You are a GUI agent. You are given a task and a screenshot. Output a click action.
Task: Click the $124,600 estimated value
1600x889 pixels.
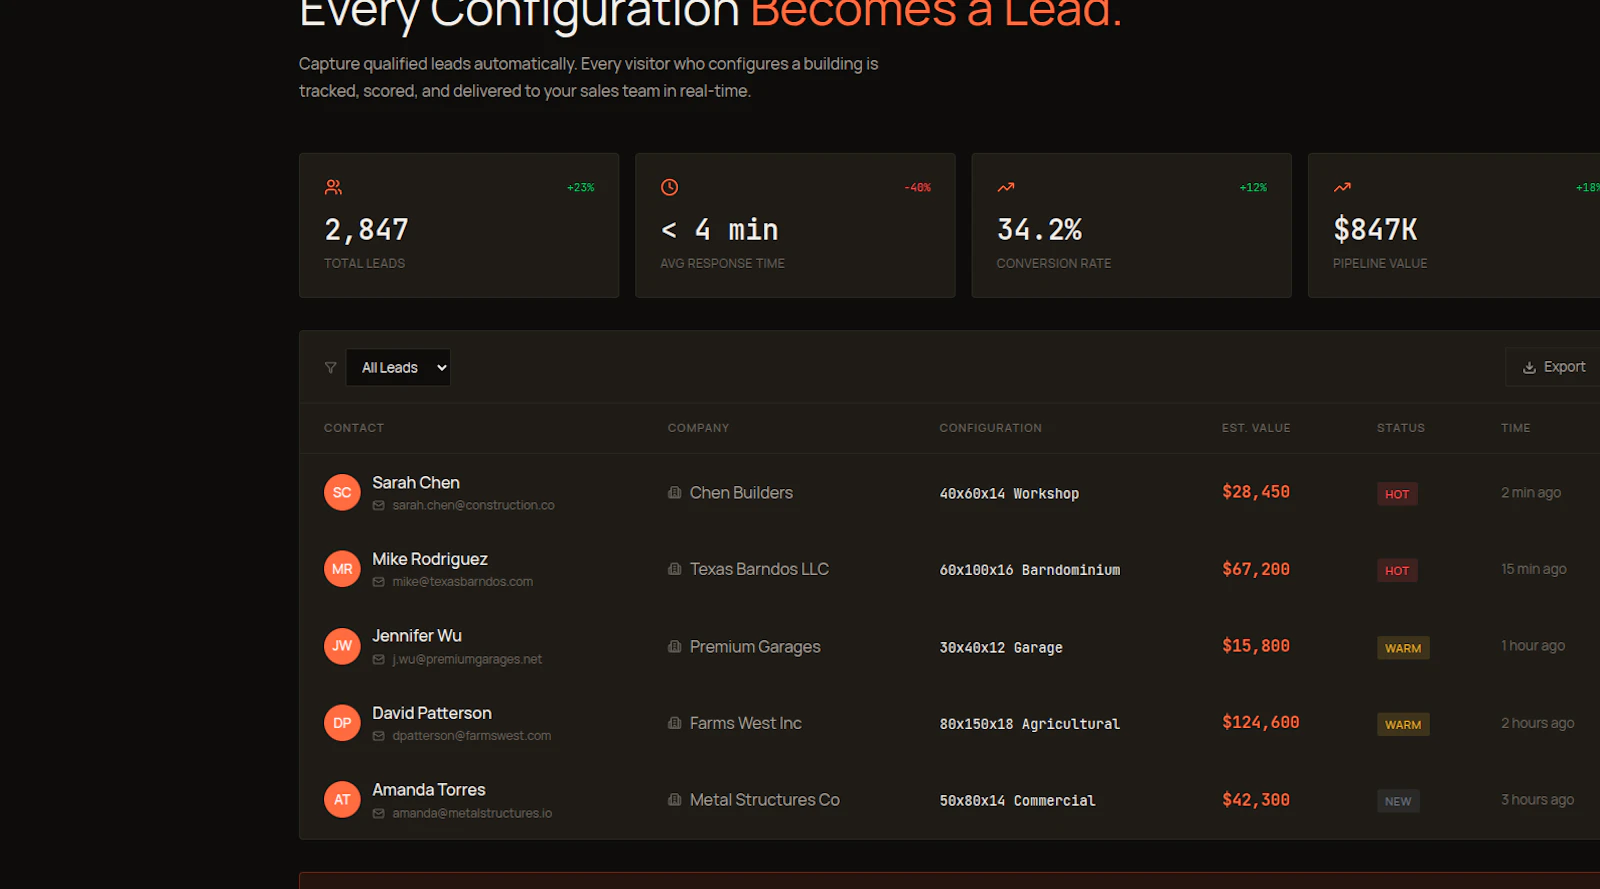[x=1261, y=722]
